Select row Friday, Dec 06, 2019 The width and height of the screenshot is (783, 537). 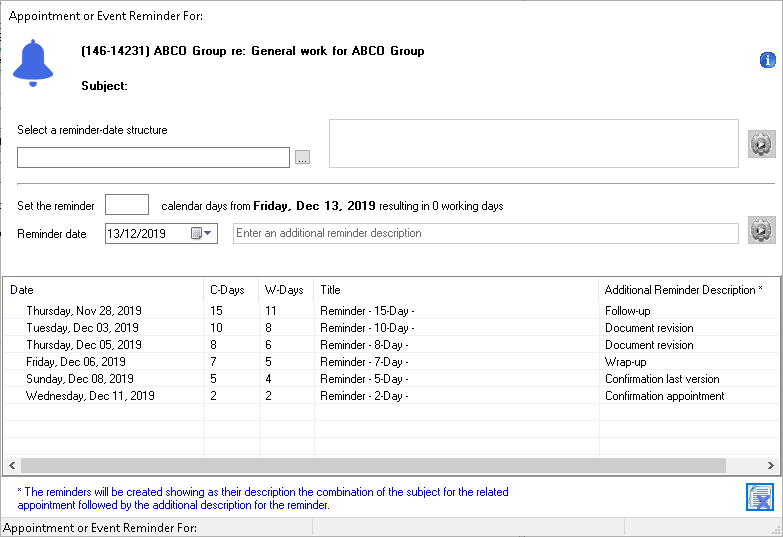click(391, 362)
